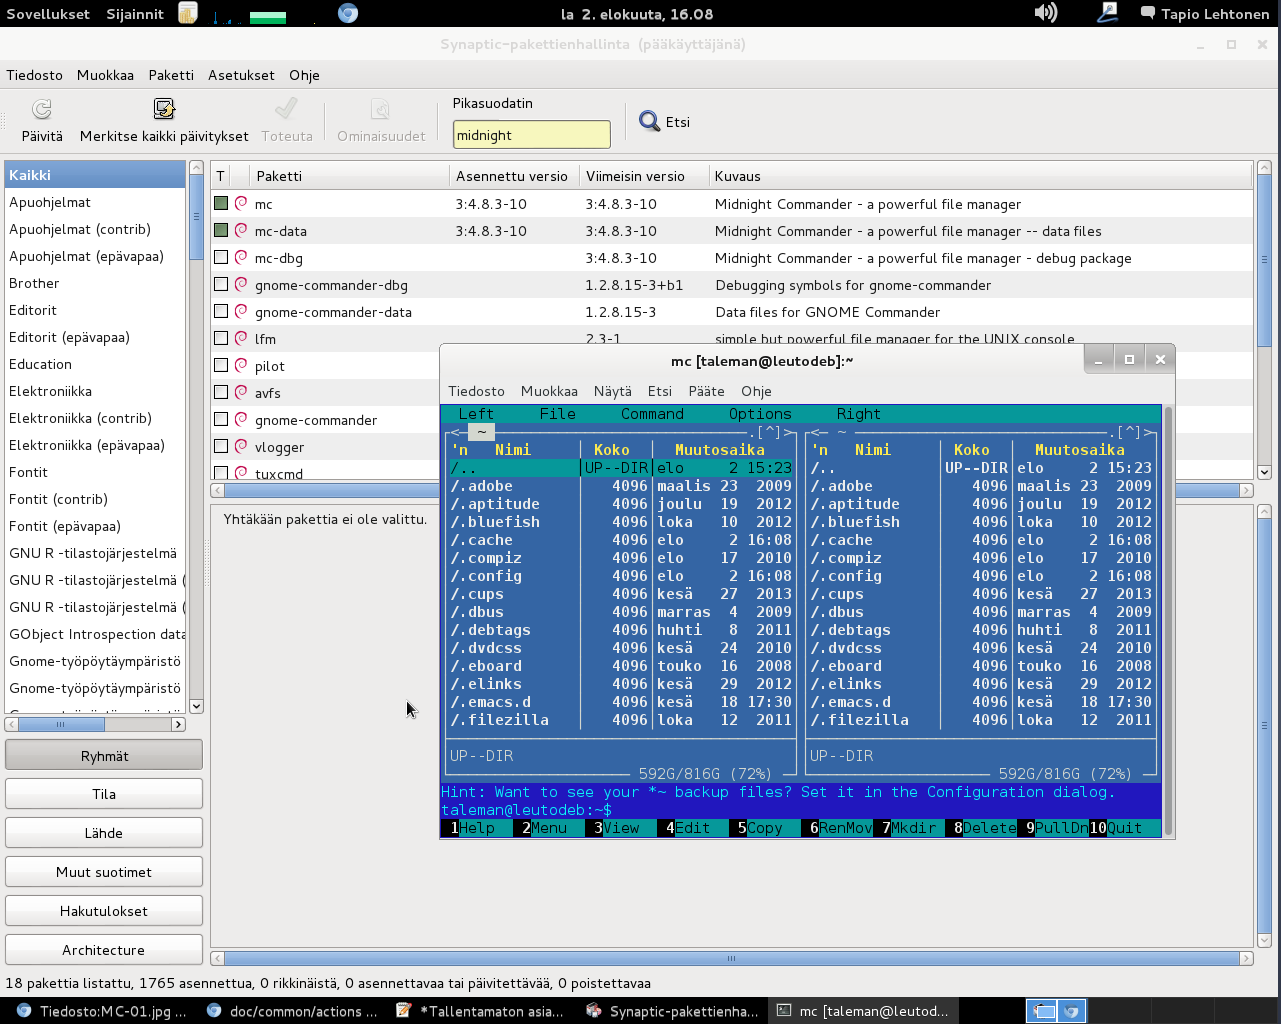Screen dimensions: 1281x1024
Task: Click the category list horizontal scrollbar thumb
Action: pos(61,724)
